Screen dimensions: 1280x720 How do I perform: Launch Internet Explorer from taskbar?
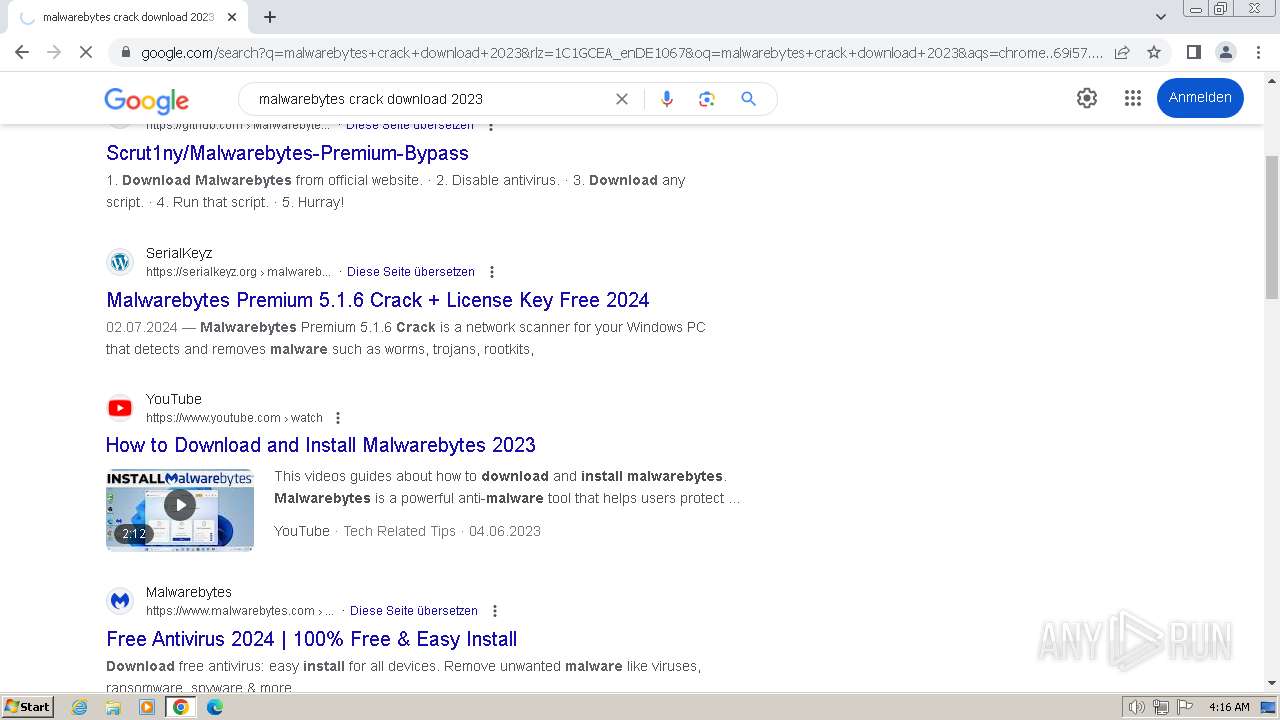click(x=80, y=707)
